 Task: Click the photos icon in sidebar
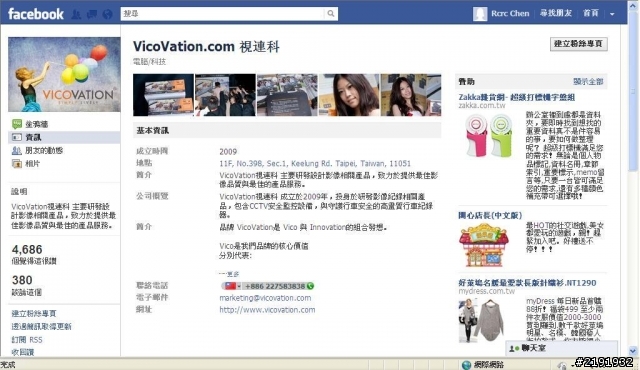click(x=17, y=164)
